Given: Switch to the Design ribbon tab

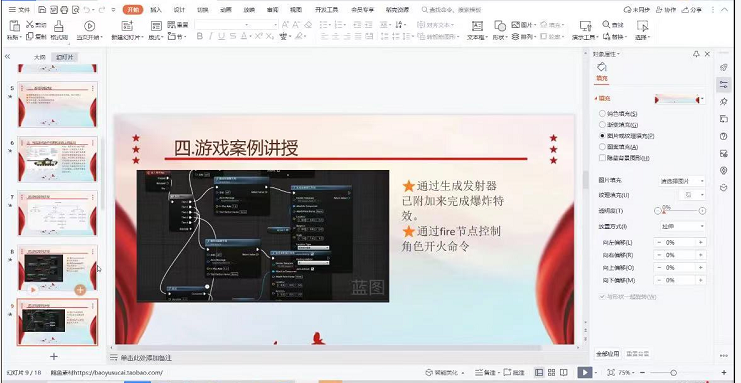Looking at the screenshot, I should coord(179,10).
